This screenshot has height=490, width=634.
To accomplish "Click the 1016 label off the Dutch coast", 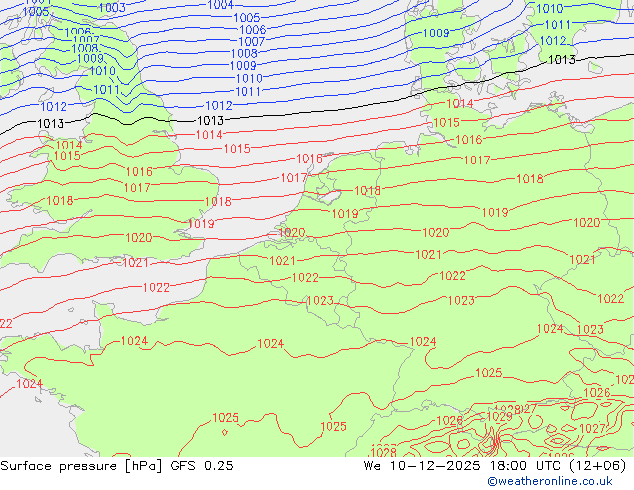I will click(309, 158).
